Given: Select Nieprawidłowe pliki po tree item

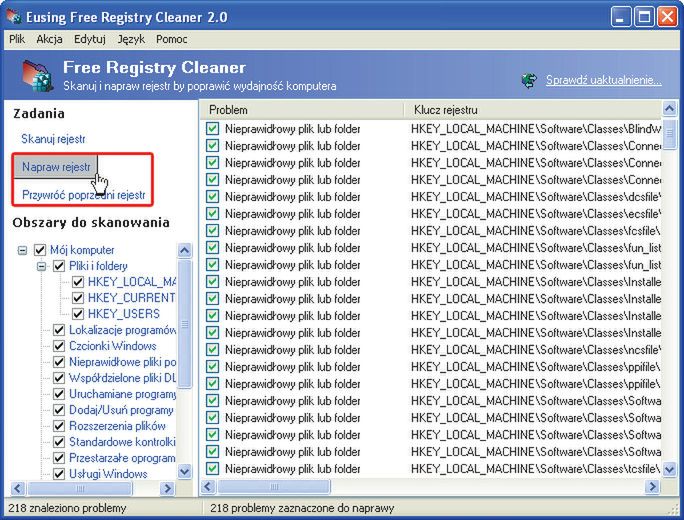Looking at the screenshot, I should [123, 362].
